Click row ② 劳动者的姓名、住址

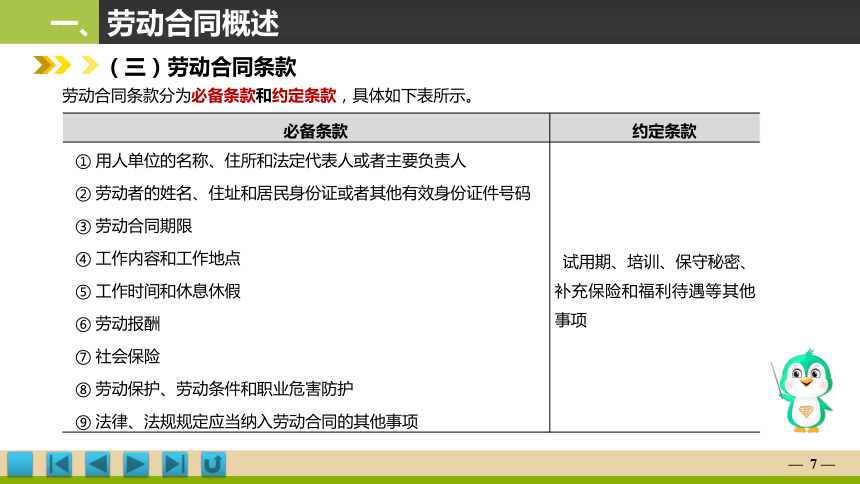[303, 193]
